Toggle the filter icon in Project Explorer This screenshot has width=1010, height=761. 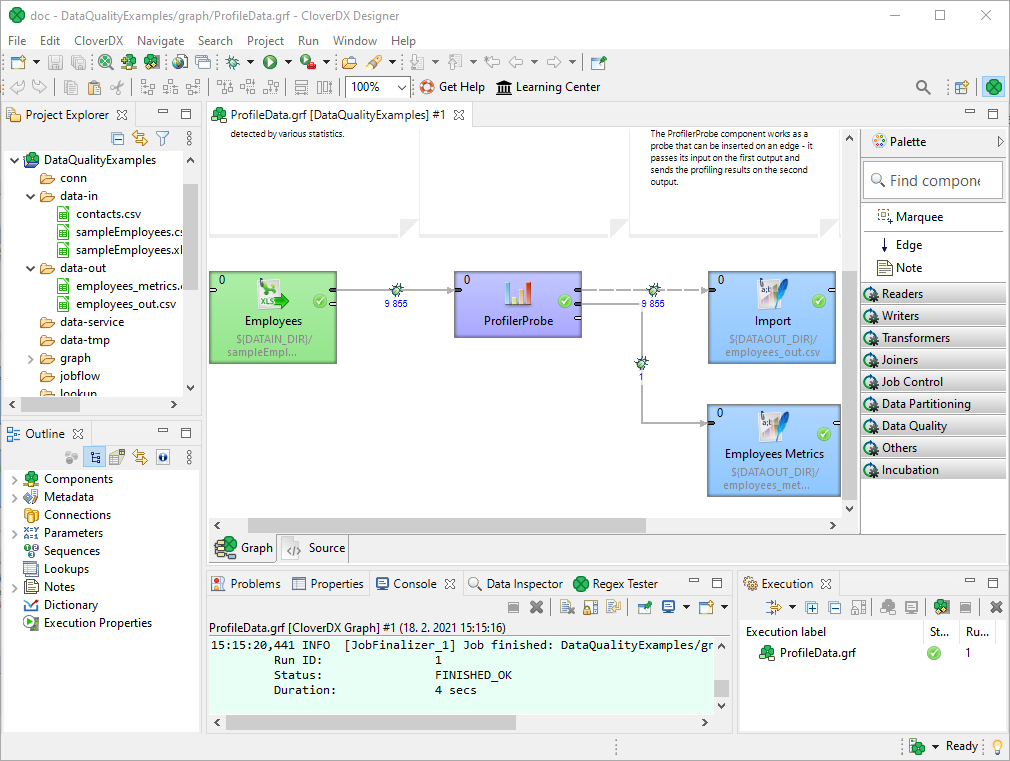[x=162, y=139]
